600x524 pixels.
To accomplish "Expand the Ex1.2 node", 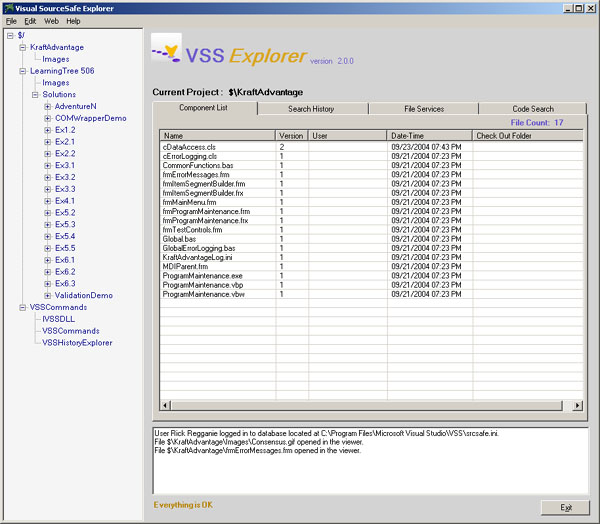I will (x=47, y=130).
